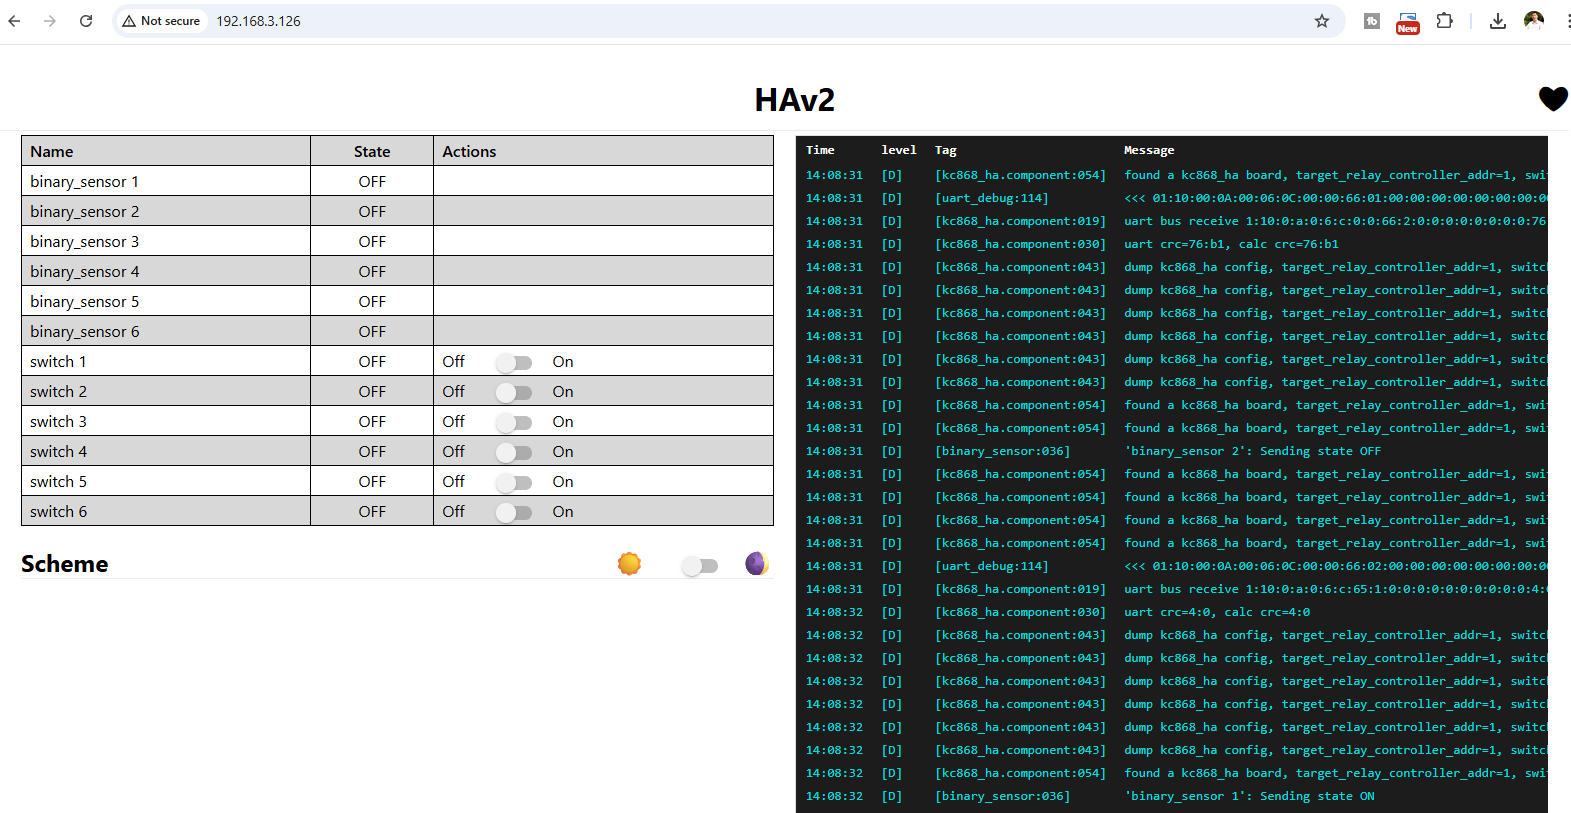Click the sun light-scheme icon
Viewport: 1571px width, 813px height.
coord(629,564)
